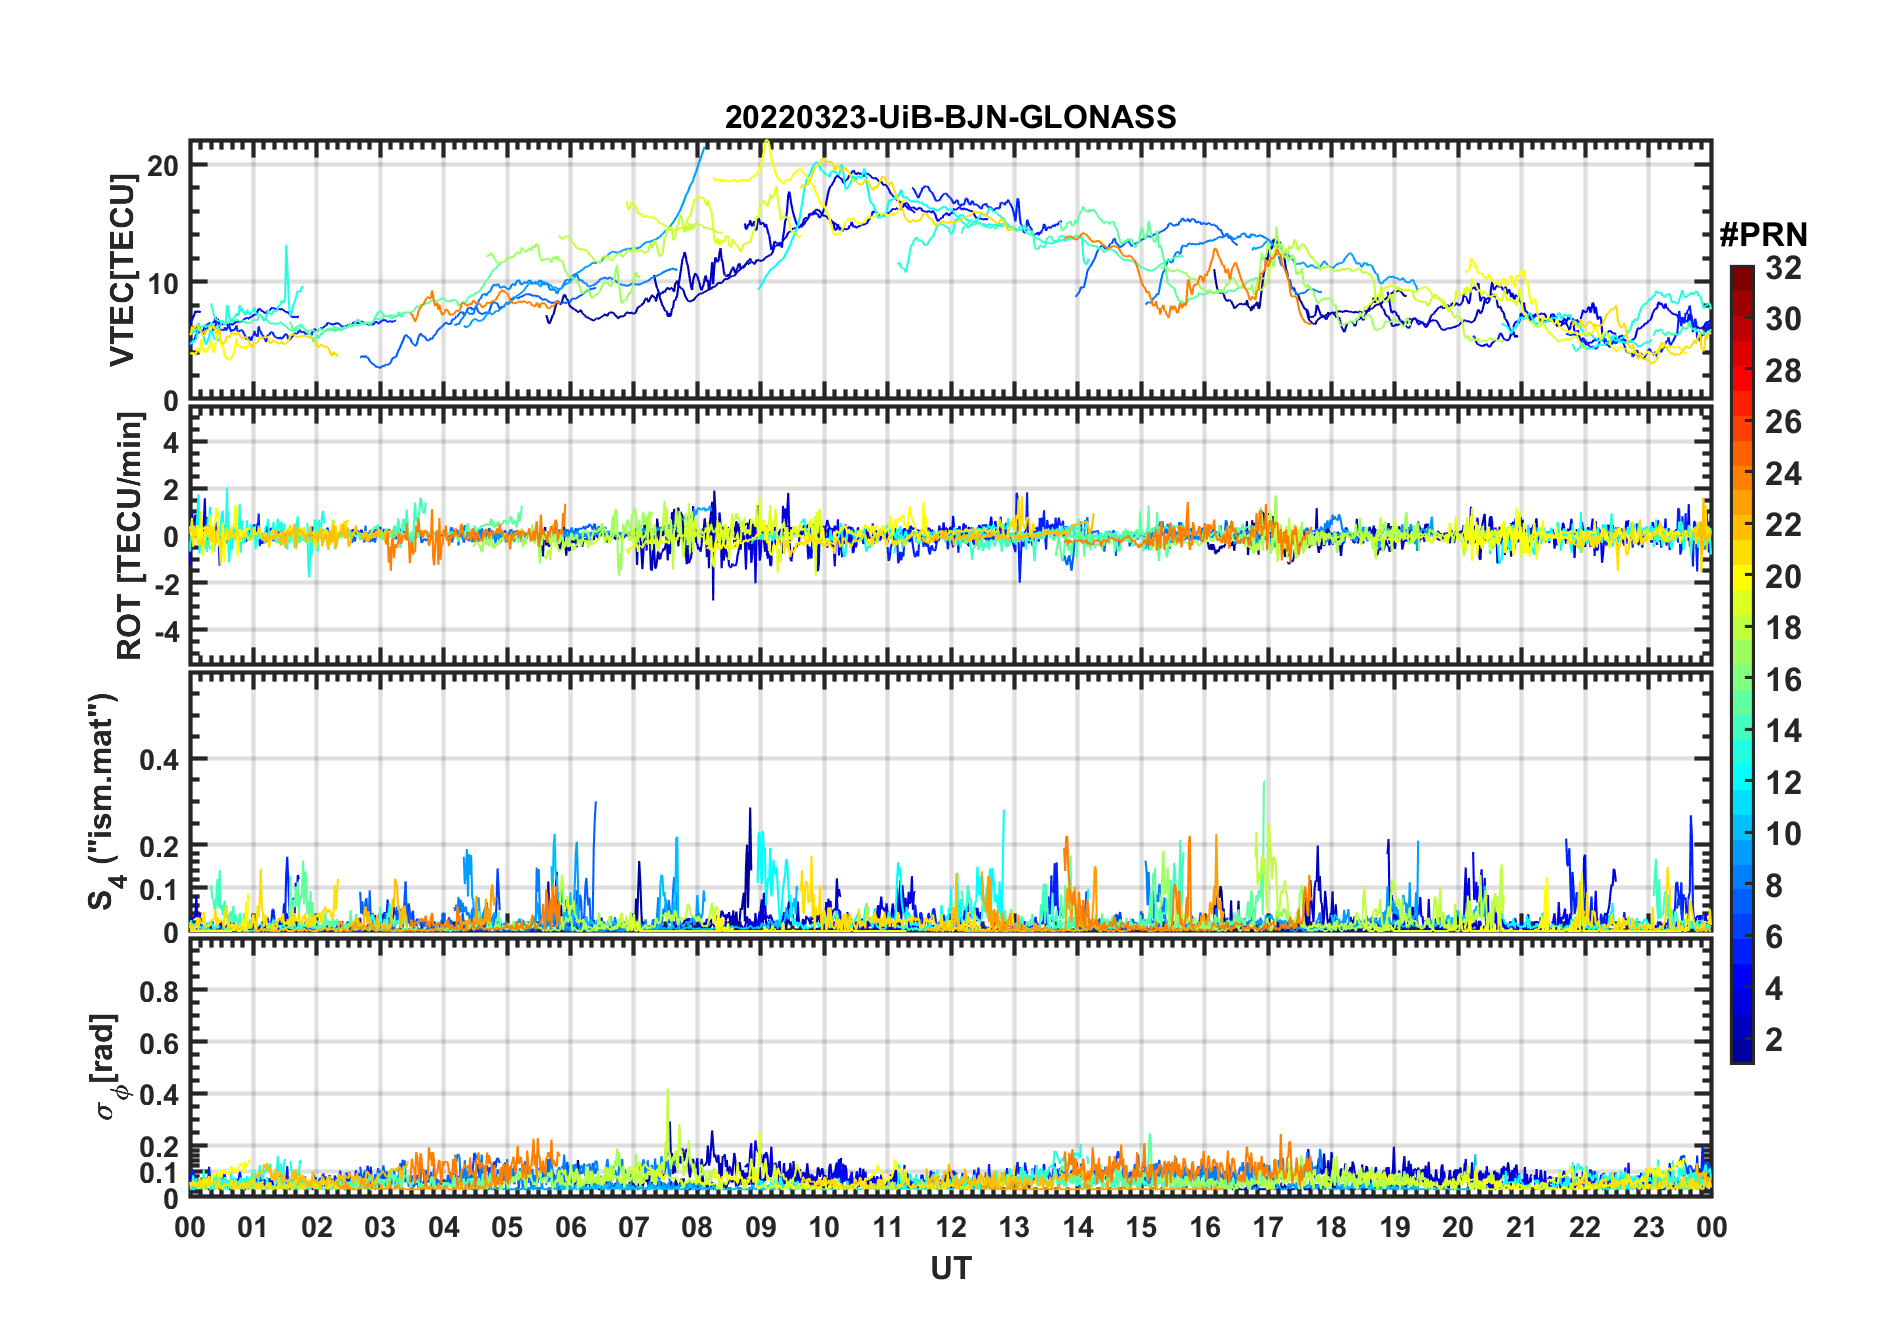Click the cyan VTEC spike near 01:30 UT
Viewport: 1902px width, 1330px height.
(x=286, y=250)
